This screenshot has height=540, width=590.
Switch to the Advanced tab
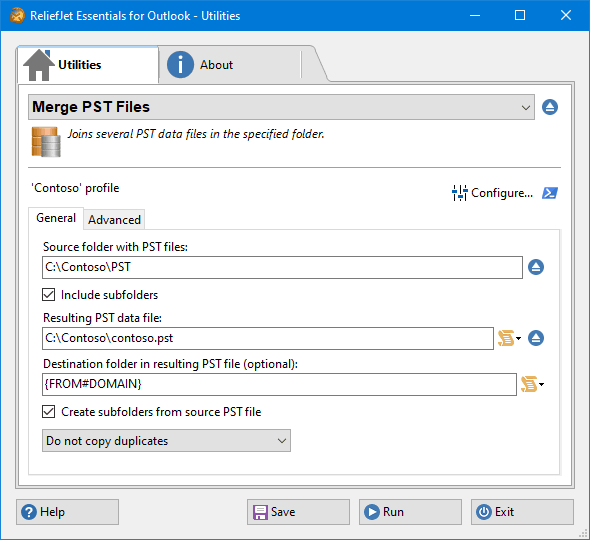point(114,220)
